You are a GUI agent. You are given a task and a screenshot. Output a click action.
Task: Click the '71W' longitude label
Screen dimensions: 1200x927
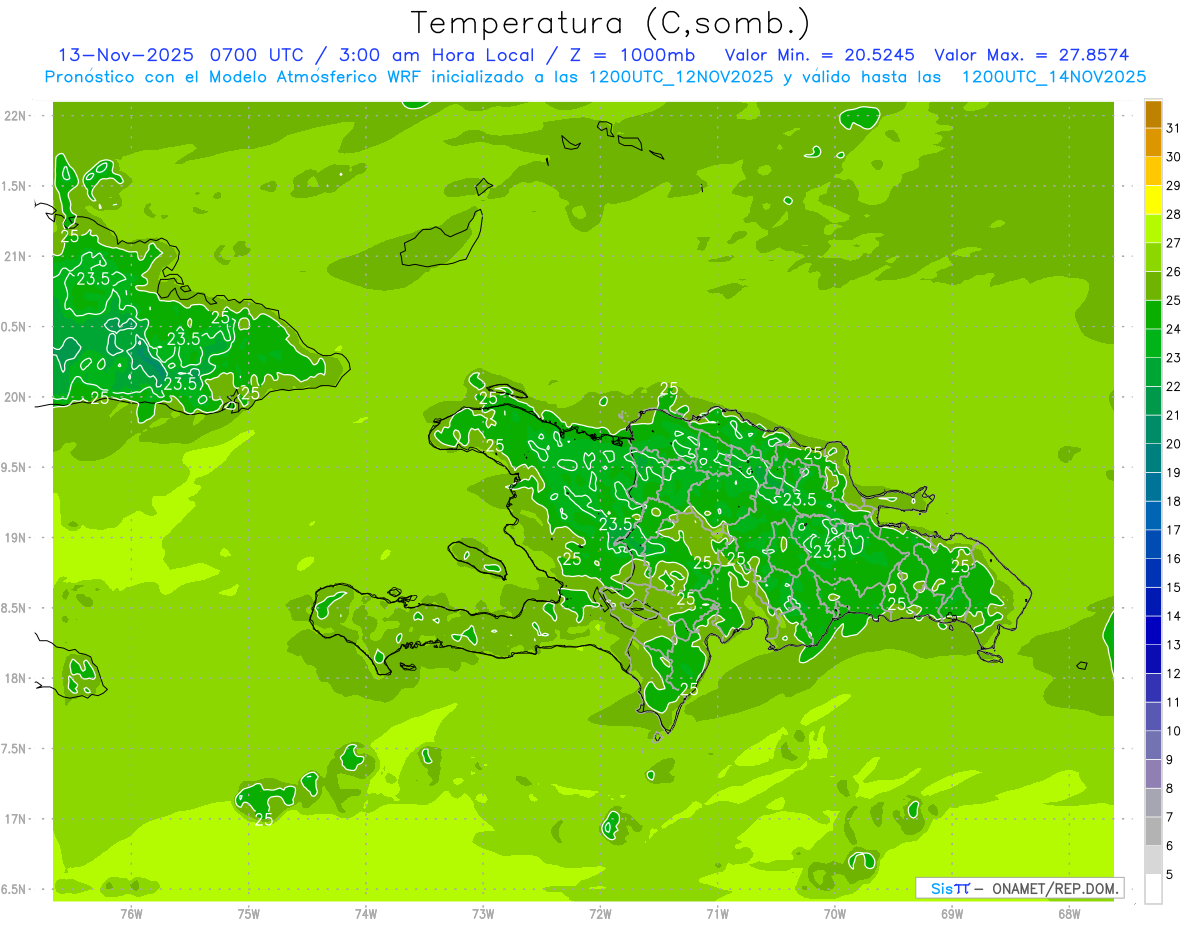(x=717, y=914)
